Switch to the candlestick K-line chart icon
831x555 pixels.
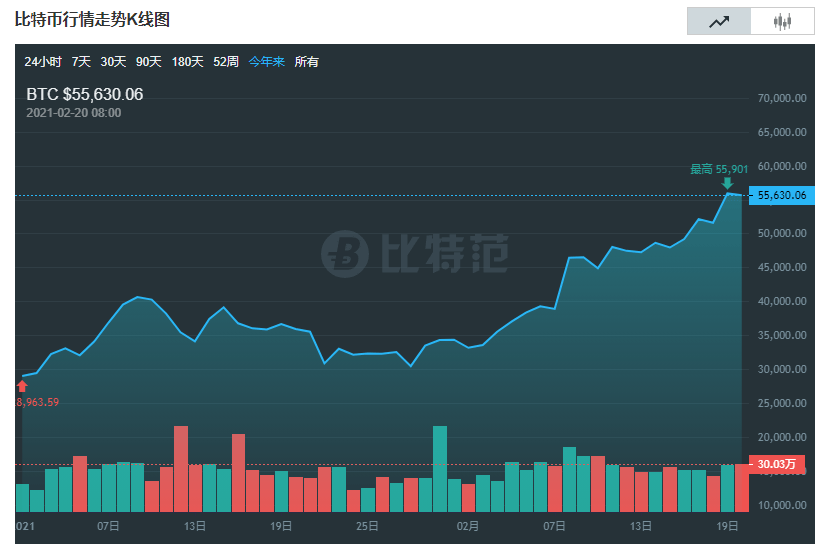782,21
